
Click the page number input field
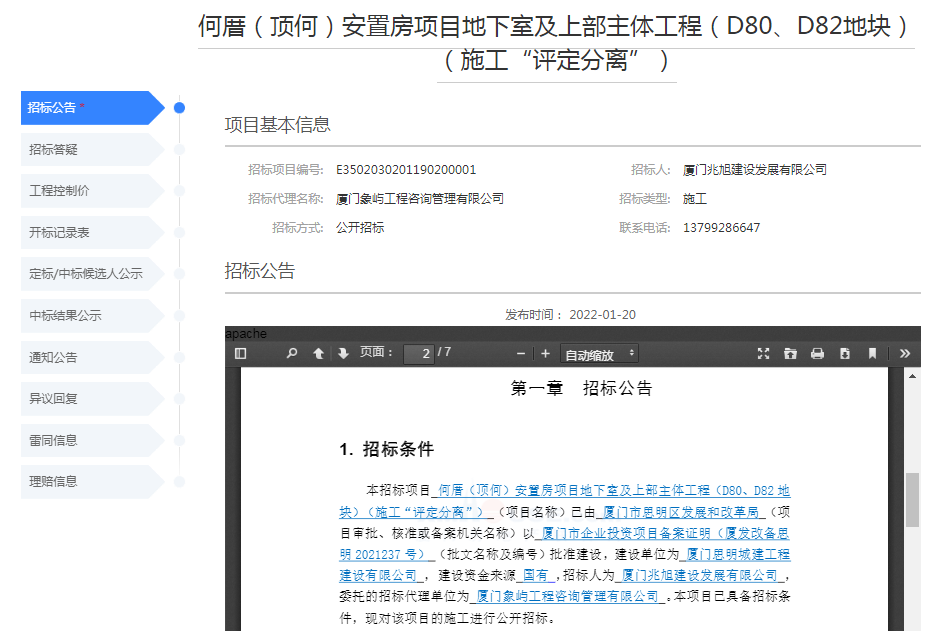click(x=418, y=354)
